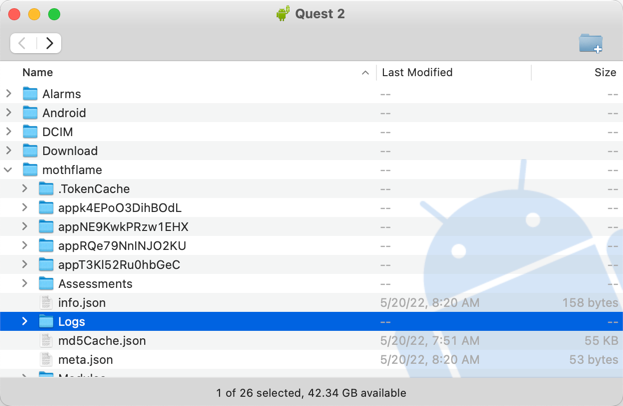Screen dimensions: 623x406
Task: Click the status bar selection summary
Action: click(311, 393)
